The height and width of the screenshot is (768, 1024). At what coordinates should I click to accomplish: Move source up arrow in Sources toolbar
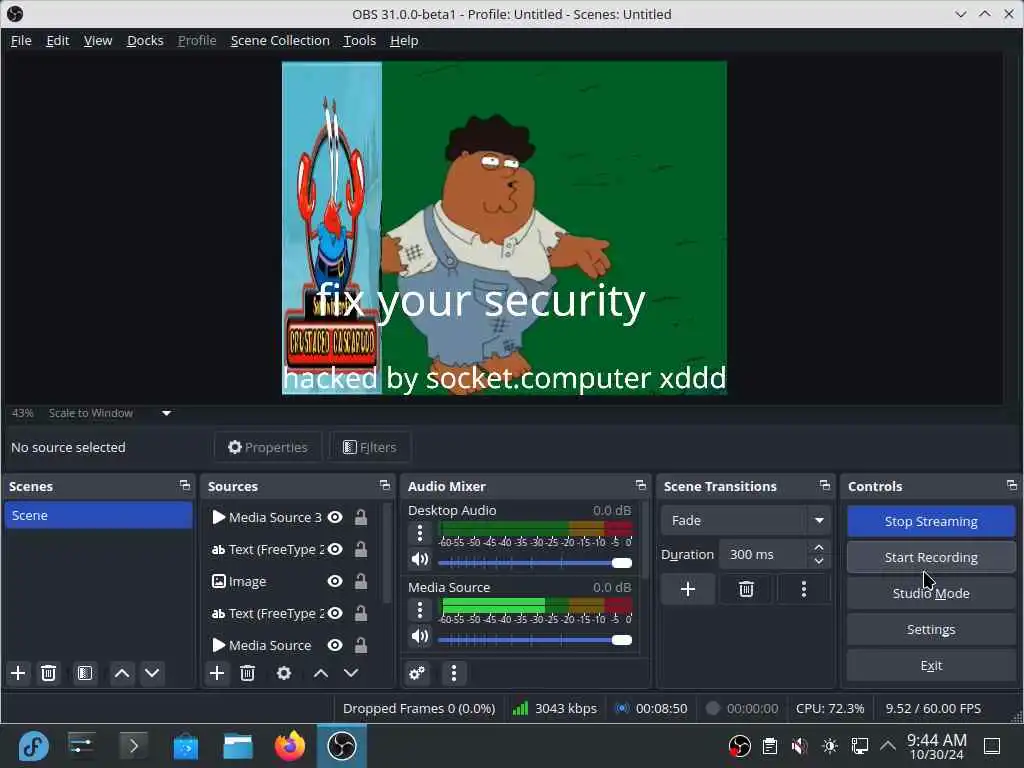click(321, 673)
